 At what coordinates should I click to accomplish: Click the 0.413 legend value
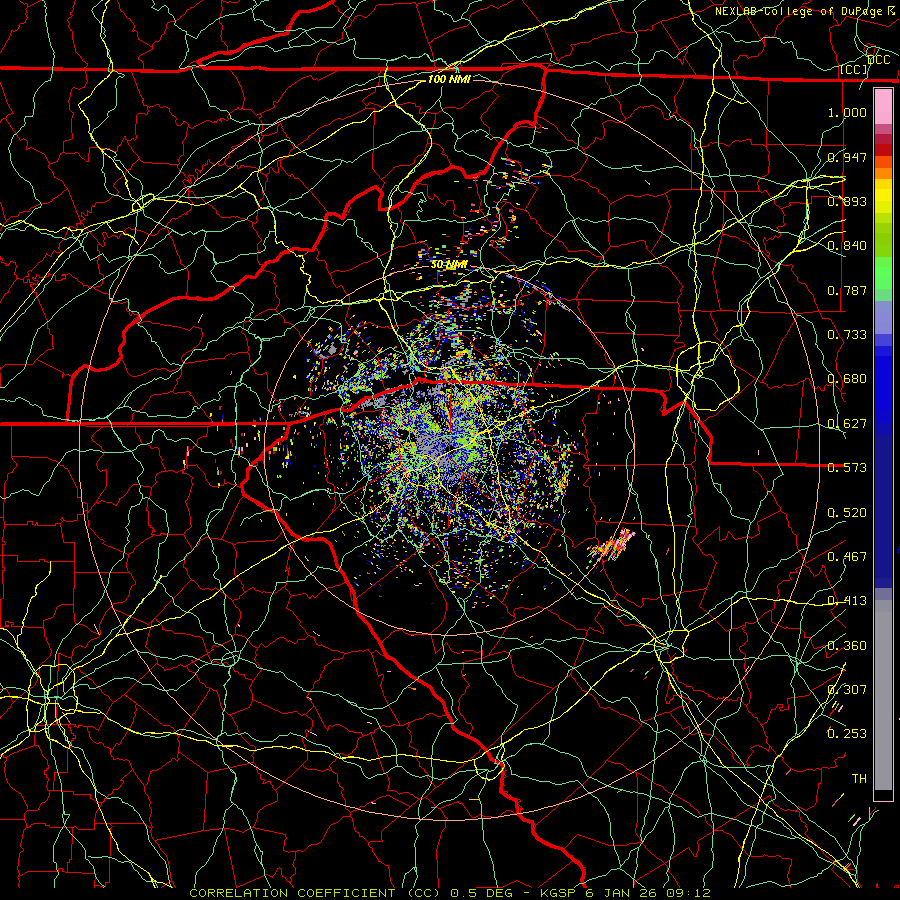point(847,601)
